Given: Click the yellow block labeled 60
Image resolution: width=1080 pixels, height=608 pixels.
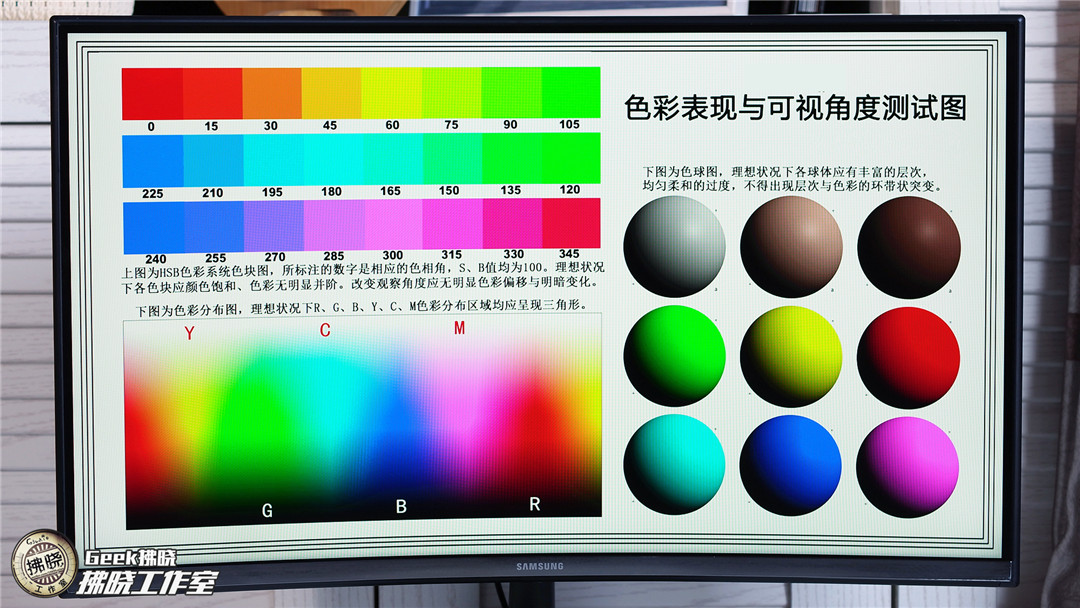Looking at the screenshot, I should pos(391,93).
